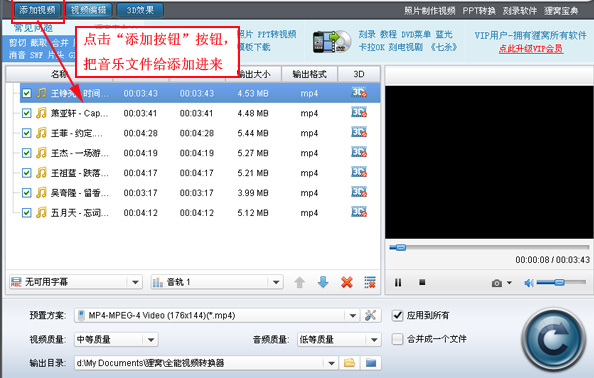Open output directory with blue folder icon
Image resolution: width=594 pixels, height=378 pixels.
click(371, 363)
